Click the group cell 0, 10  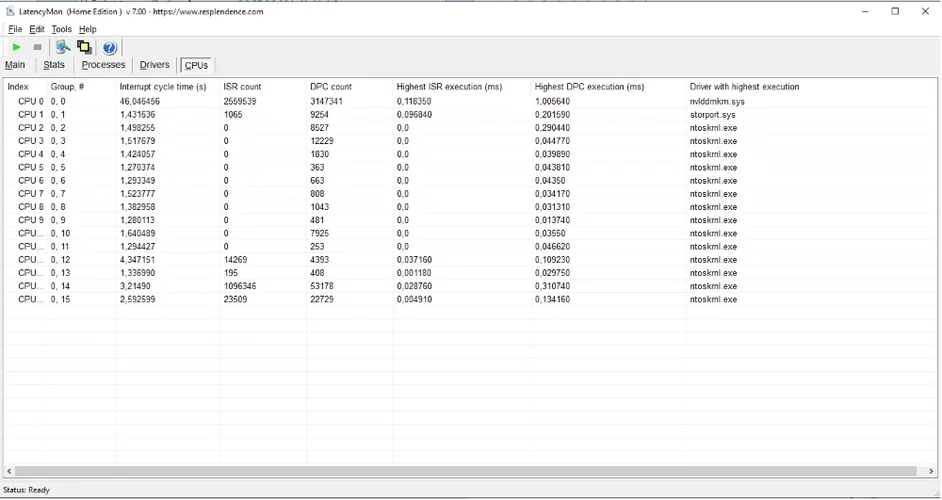coord(60,233)
